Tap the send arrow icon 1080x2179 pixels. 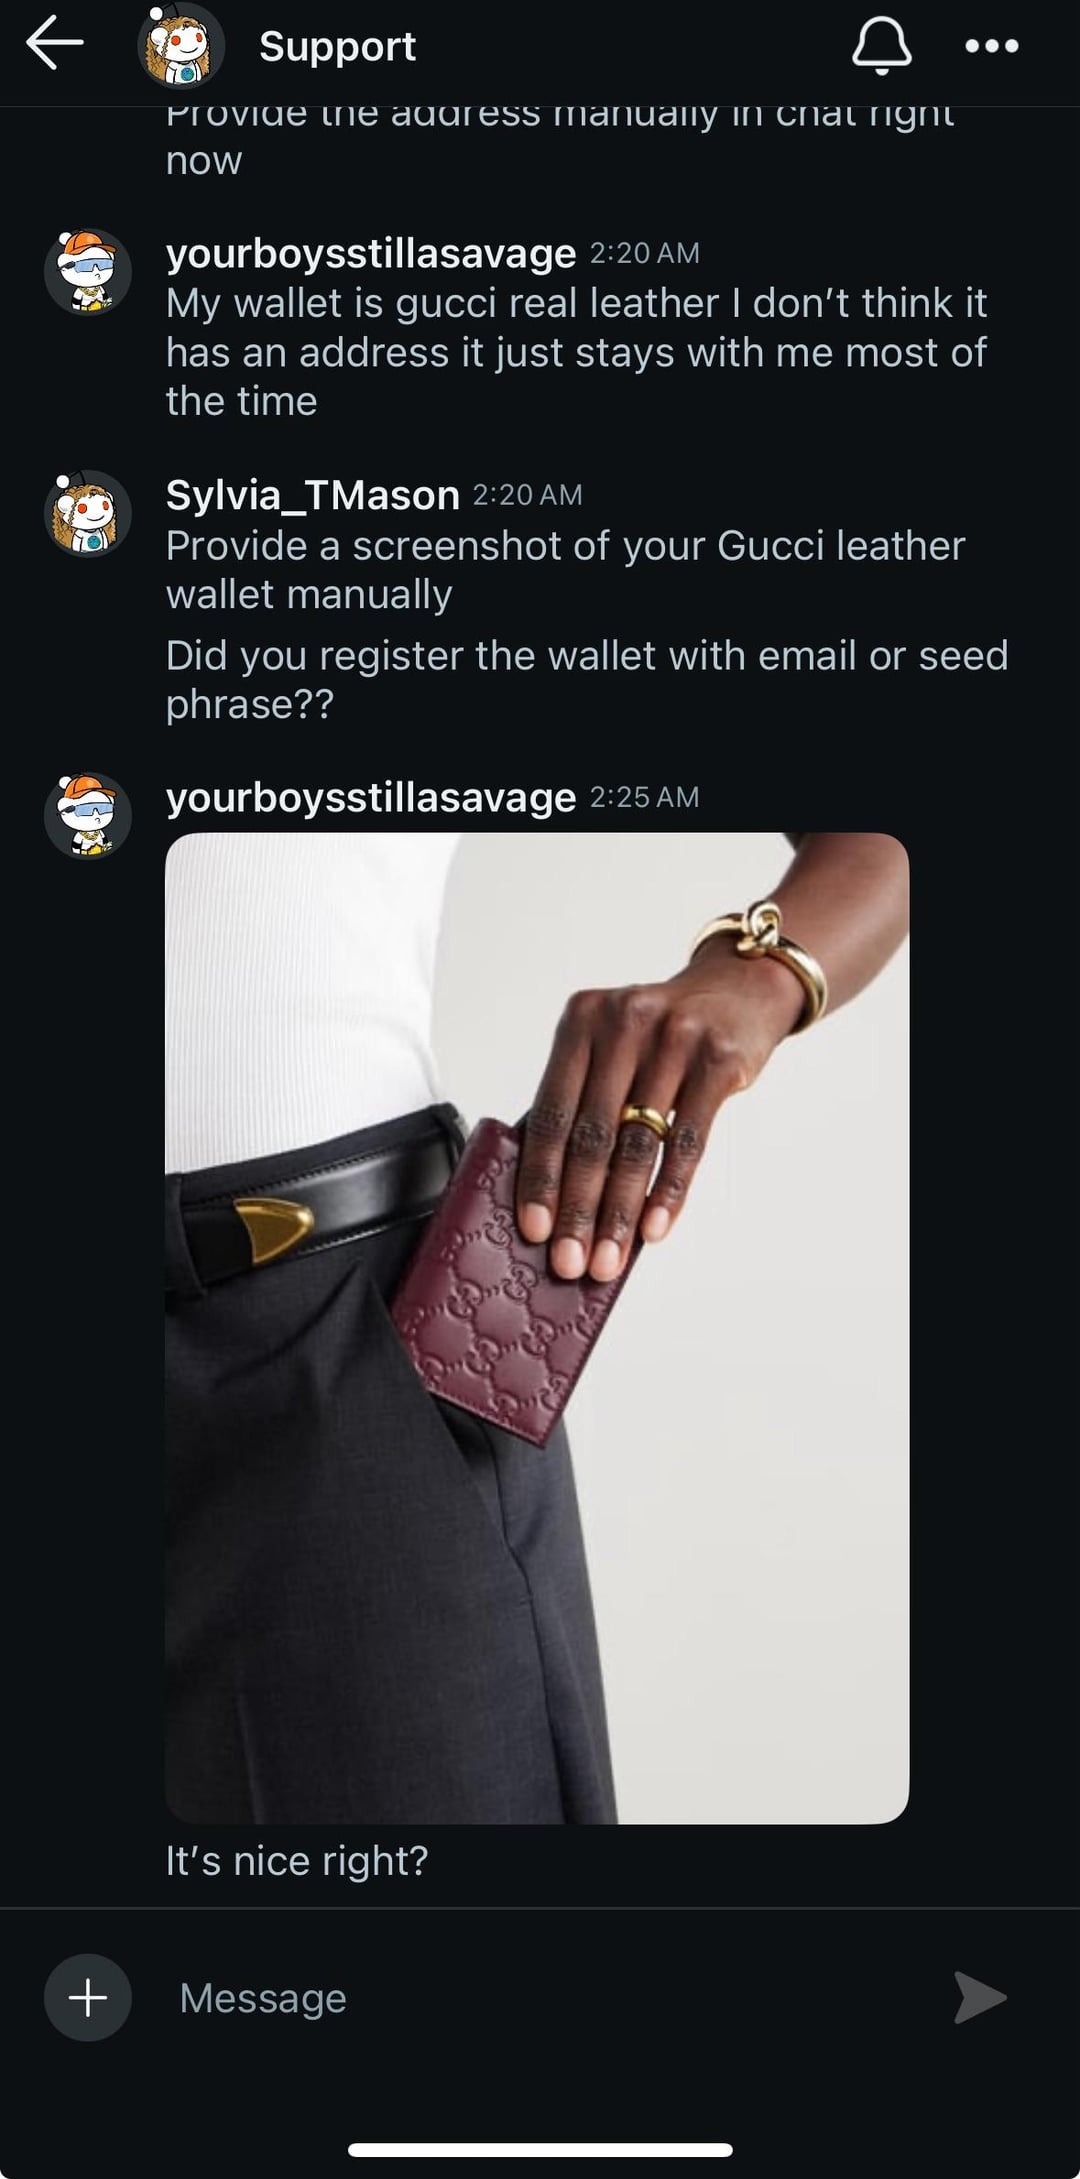point(979,1997)
